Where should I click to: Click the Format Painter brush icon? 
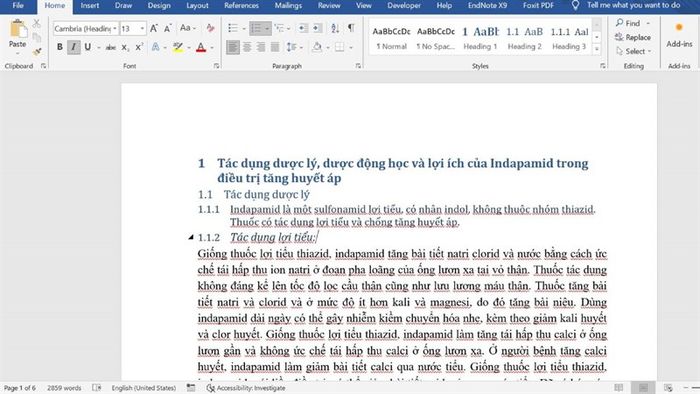(x=37, y=52)
